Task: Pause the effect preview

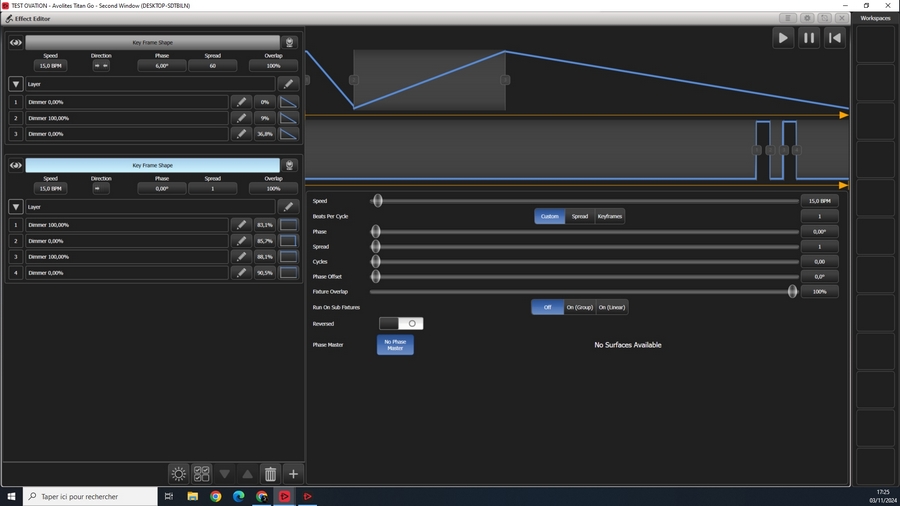Action: (809, 38)
